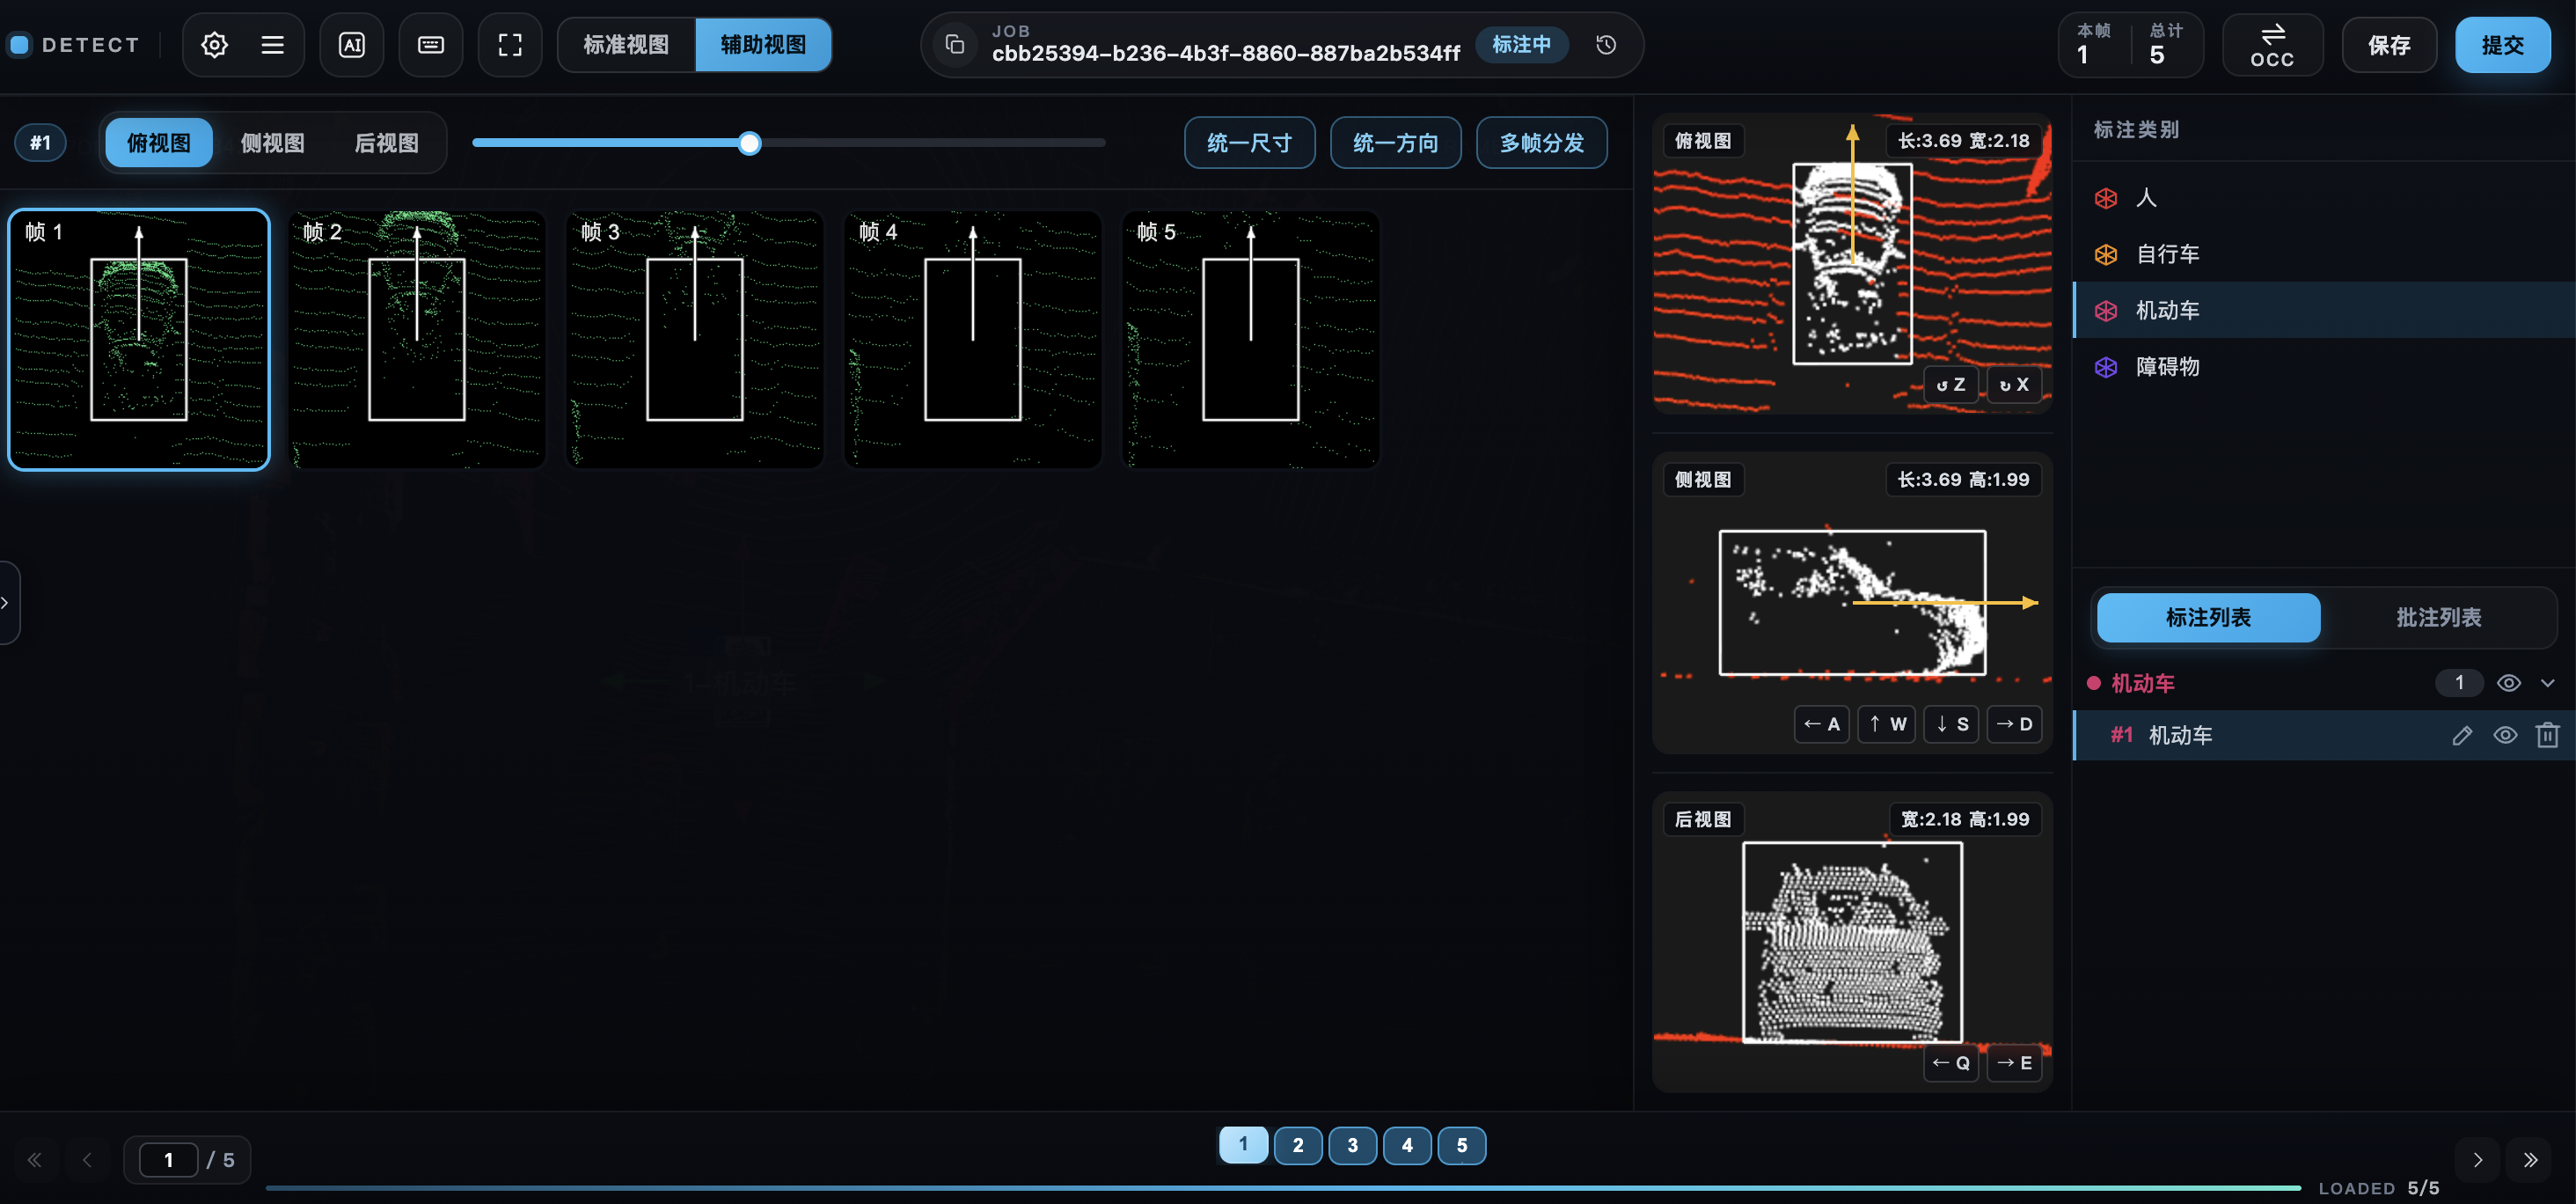Click the zoom slider handle
2576x1204 pixels.
click(749, 143)
